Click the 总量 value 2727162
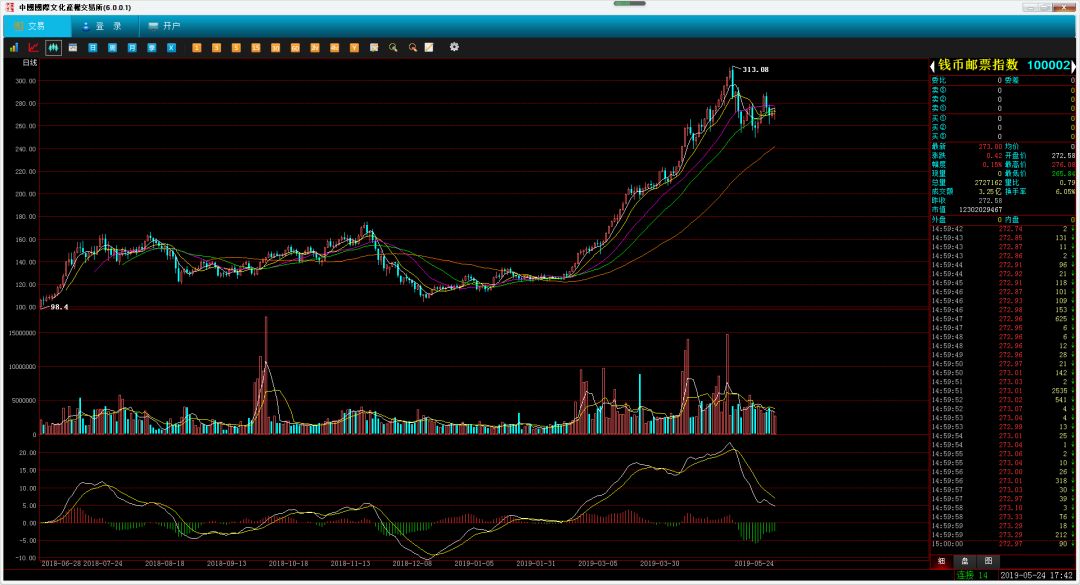 point(988,183)
